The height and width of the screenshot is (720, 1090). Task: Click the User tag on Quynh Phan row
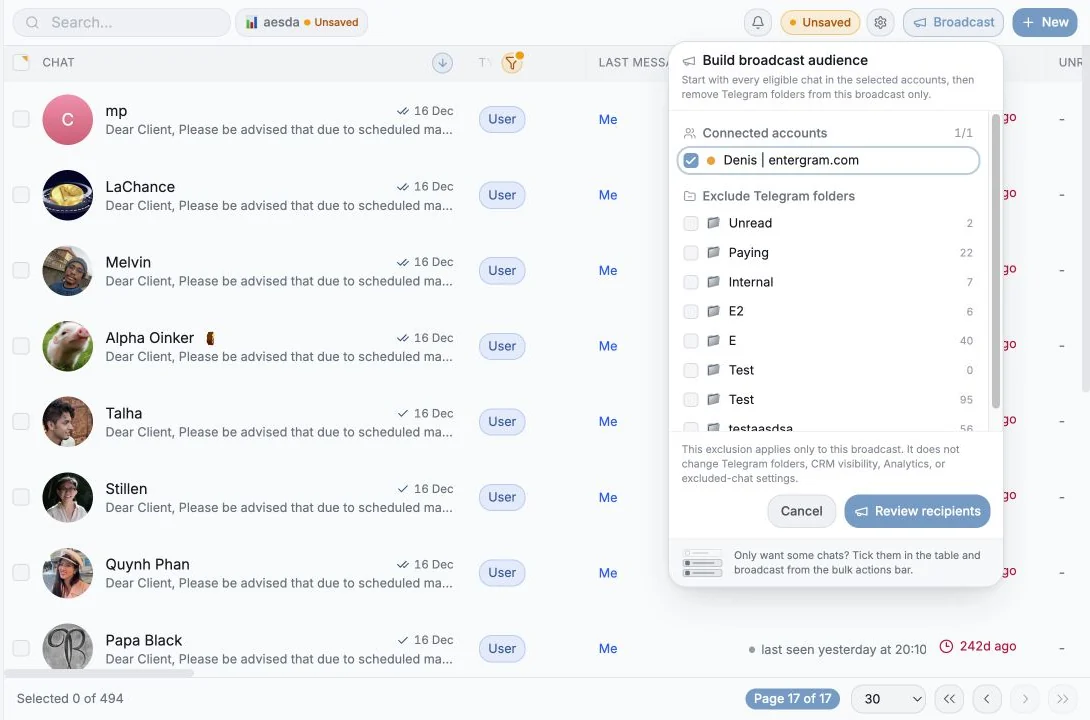502,573
